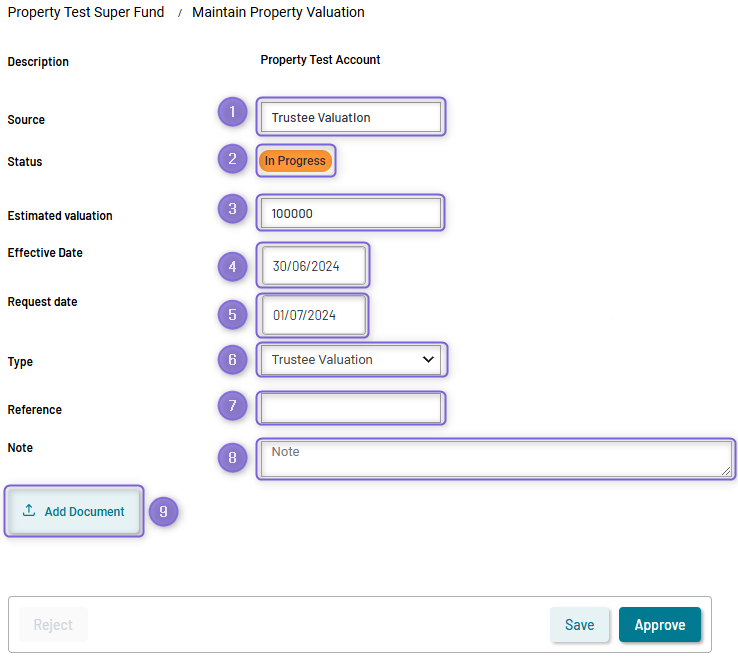This screenshot has height=658, width=738.
Task: Select the Trustee Valuation Type combo box
Action: 351,360
